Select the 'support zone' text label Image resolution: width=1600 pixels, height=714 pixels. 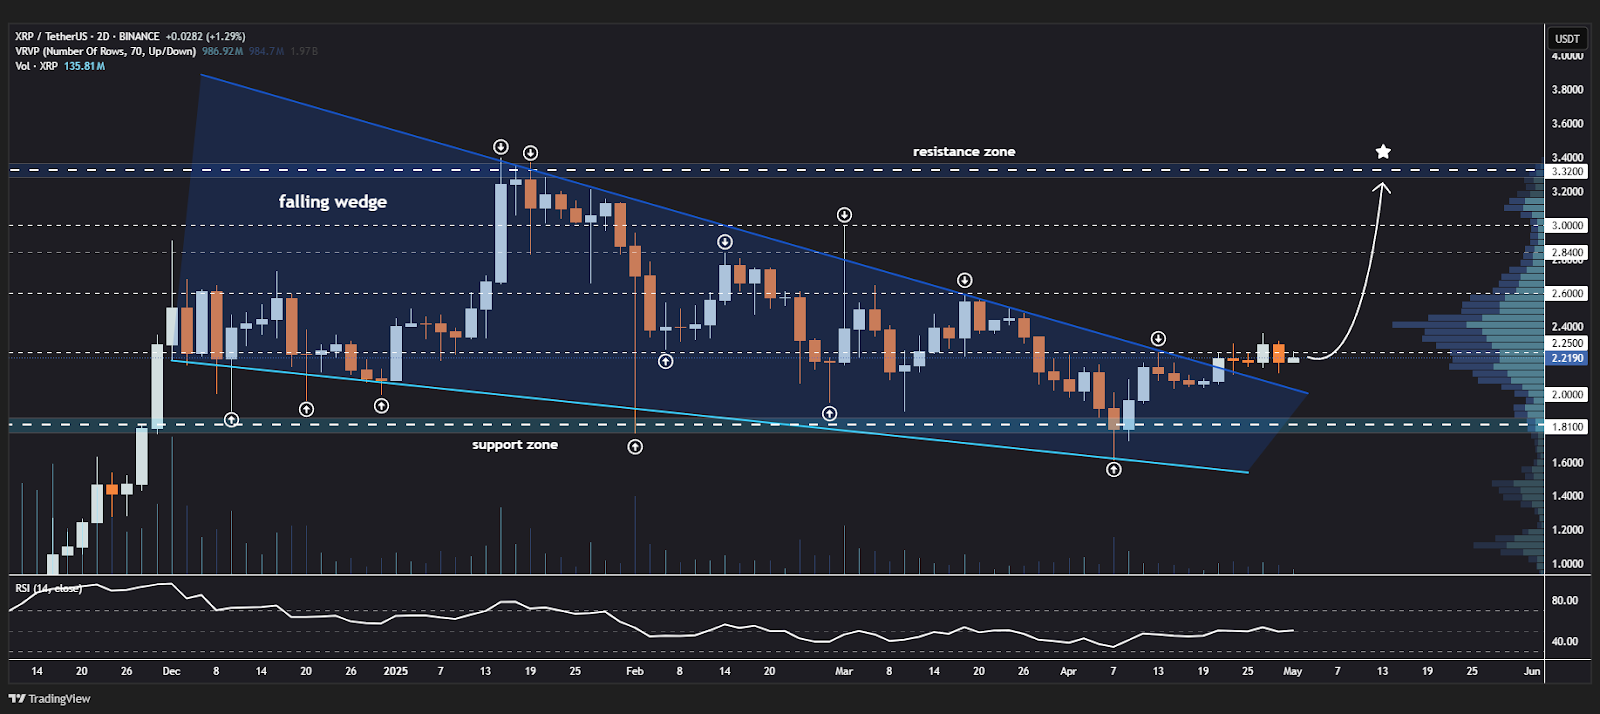(514, 445)
